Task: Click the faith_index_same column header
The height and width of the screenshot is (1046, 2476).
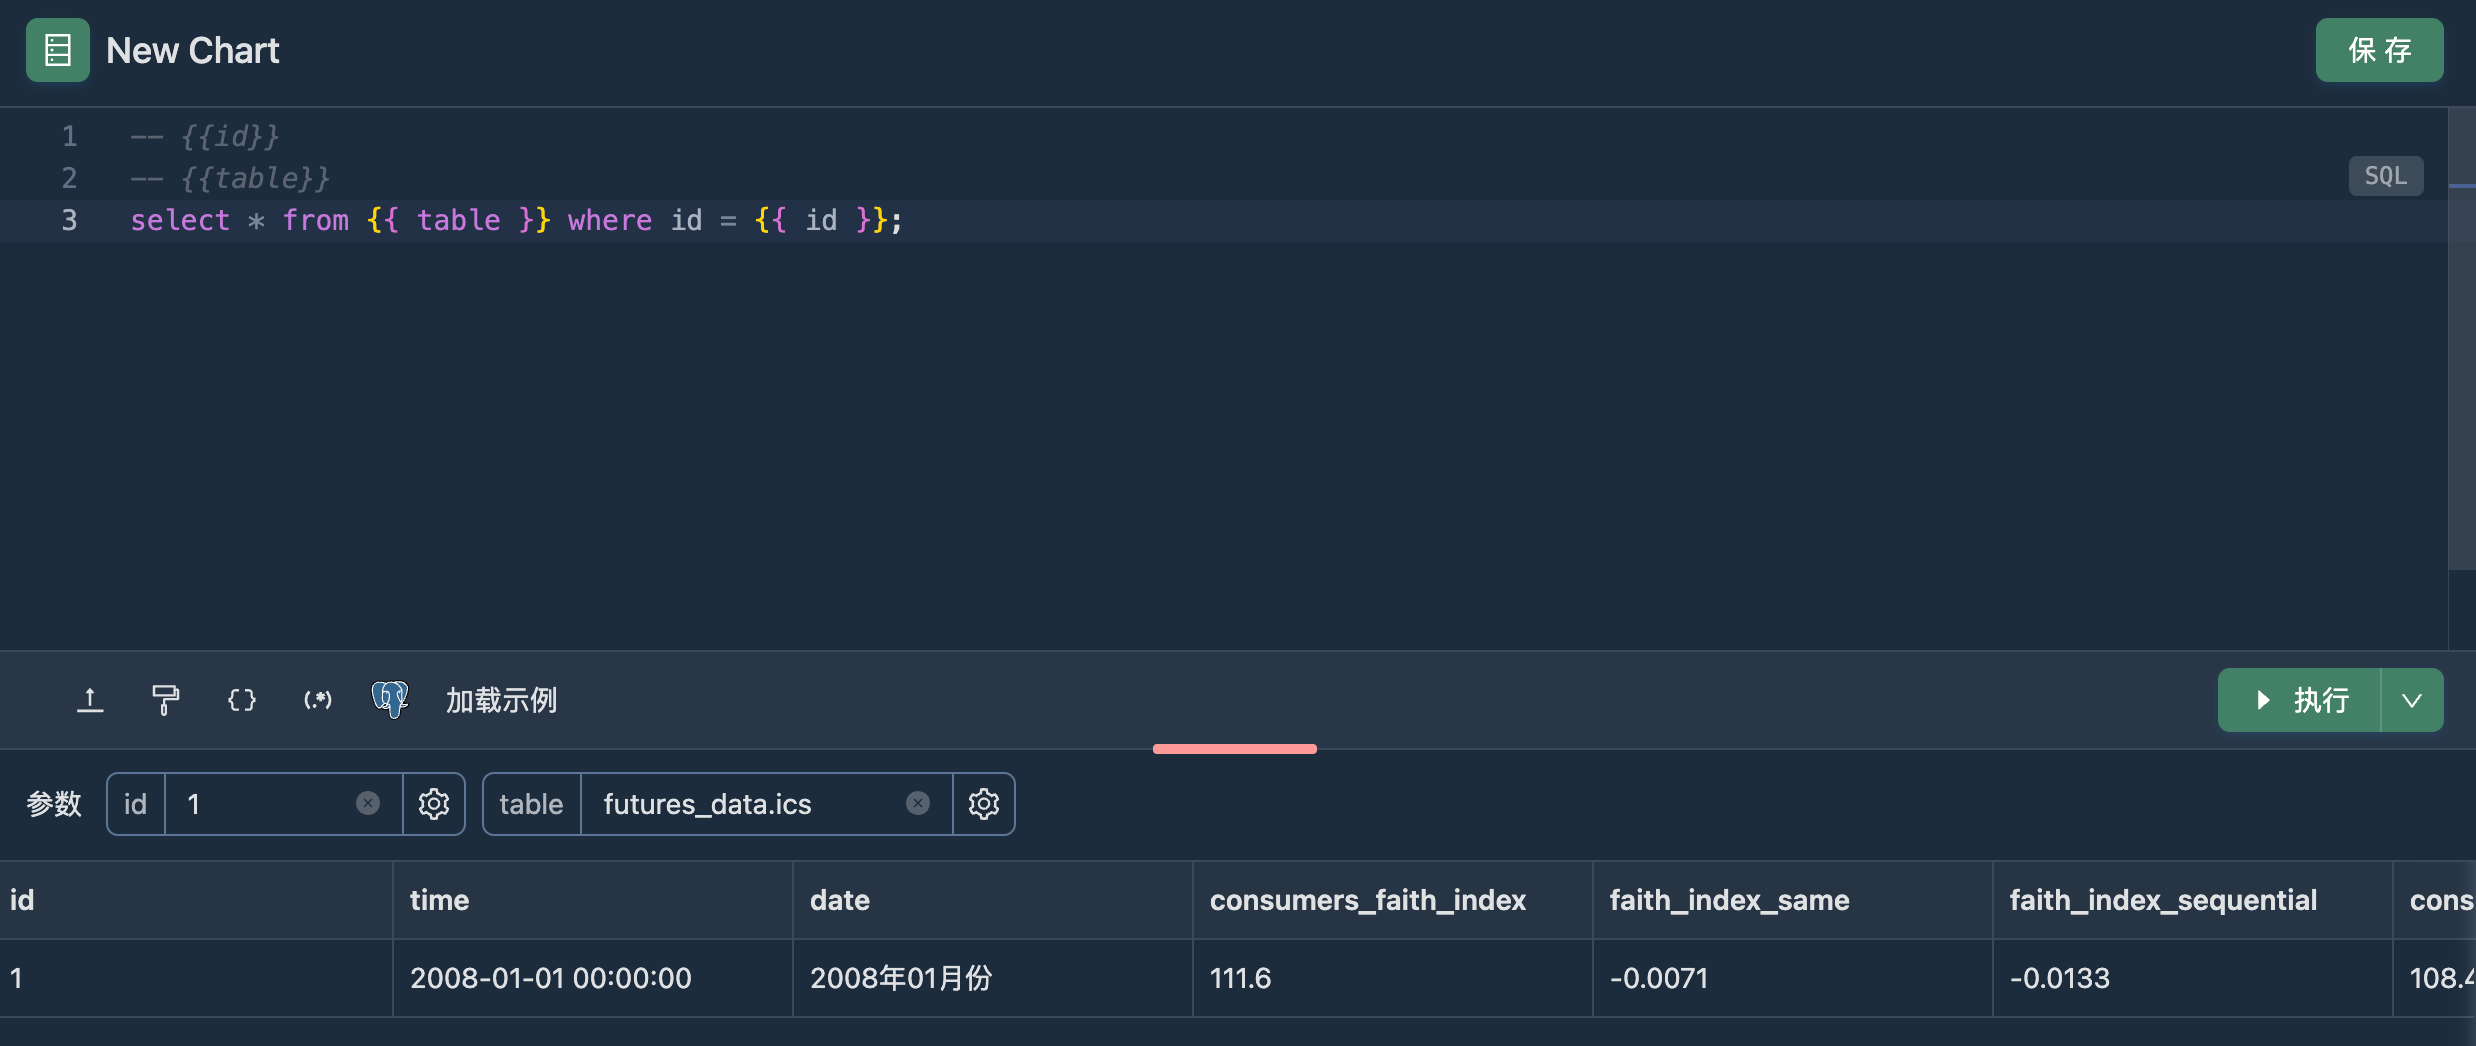Action: (x=1793, y=900)
